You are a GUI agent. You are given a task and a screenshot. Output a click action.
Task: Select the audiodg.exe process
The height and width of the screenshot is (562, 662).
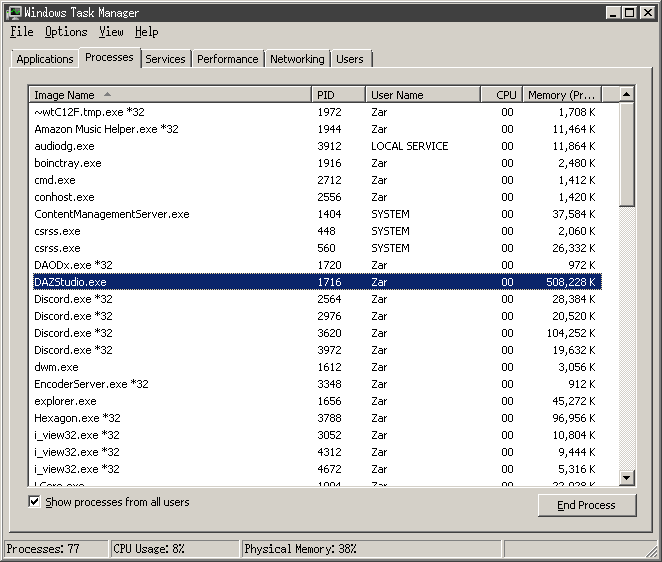point(317,146)
